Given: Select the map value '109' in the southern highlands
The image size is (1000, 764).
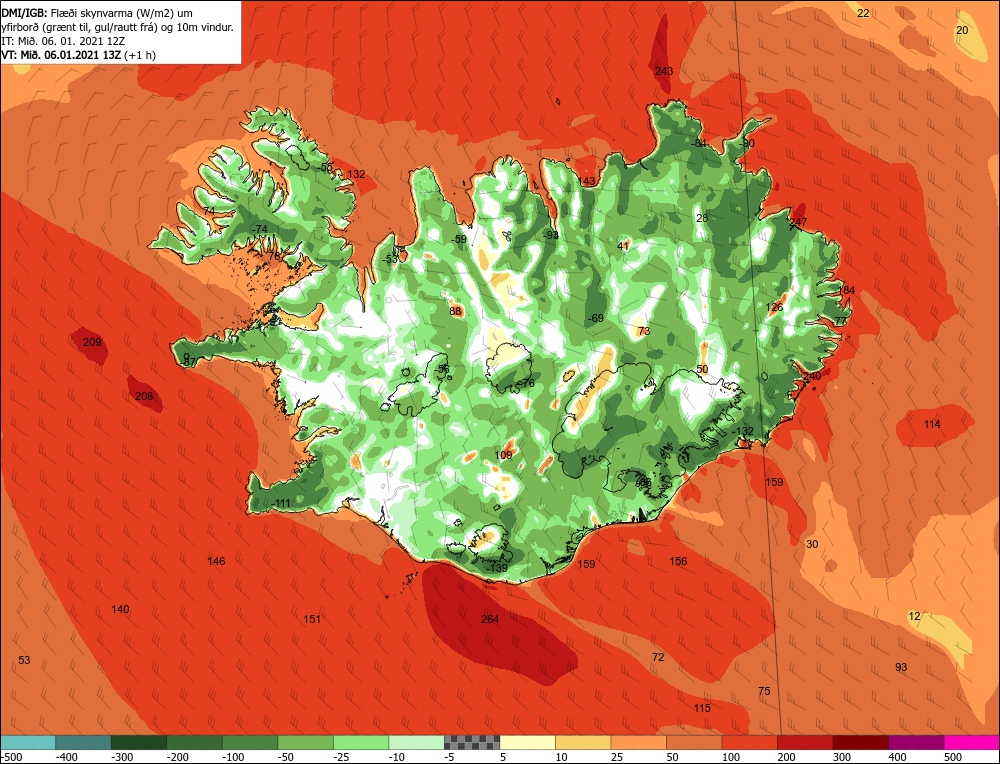Looking at the screenshot, I should click(x=504, y=455).
